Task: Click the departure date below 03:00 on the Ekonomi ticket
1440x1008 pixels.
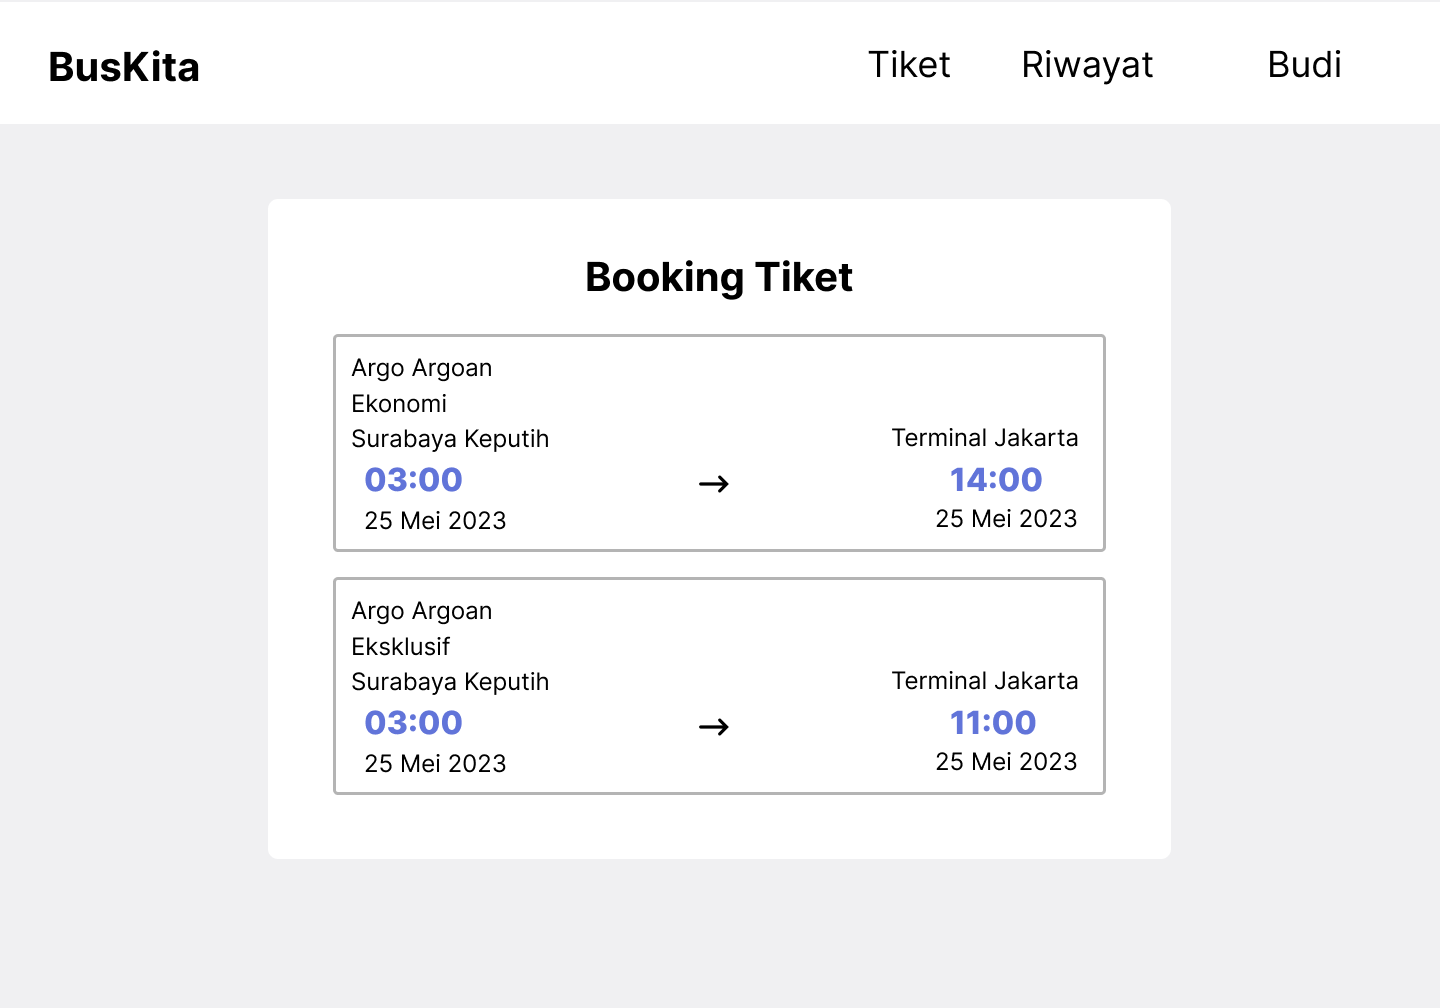Action: click(435, 521)
